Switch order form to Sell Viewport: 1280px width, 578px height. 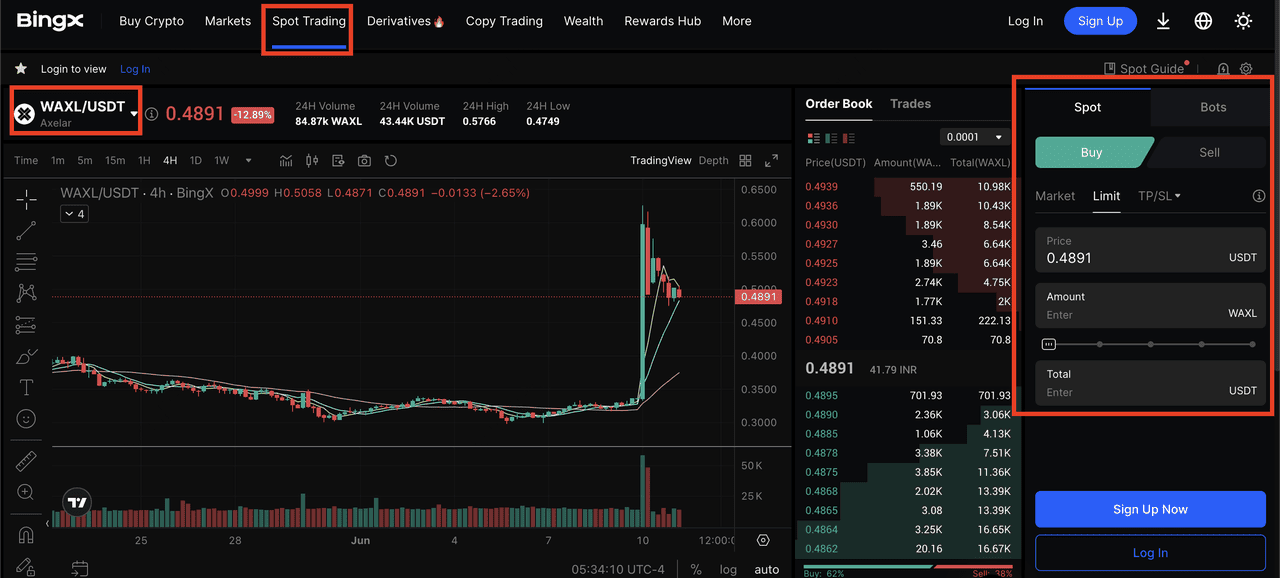[x=1209, y=152]
